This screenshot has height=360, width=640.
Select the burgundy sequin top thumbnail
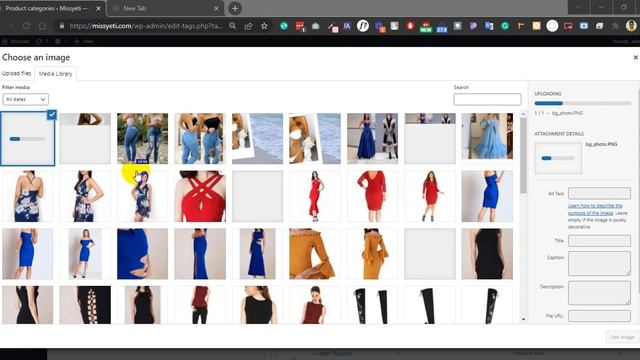tap(315, 305)
